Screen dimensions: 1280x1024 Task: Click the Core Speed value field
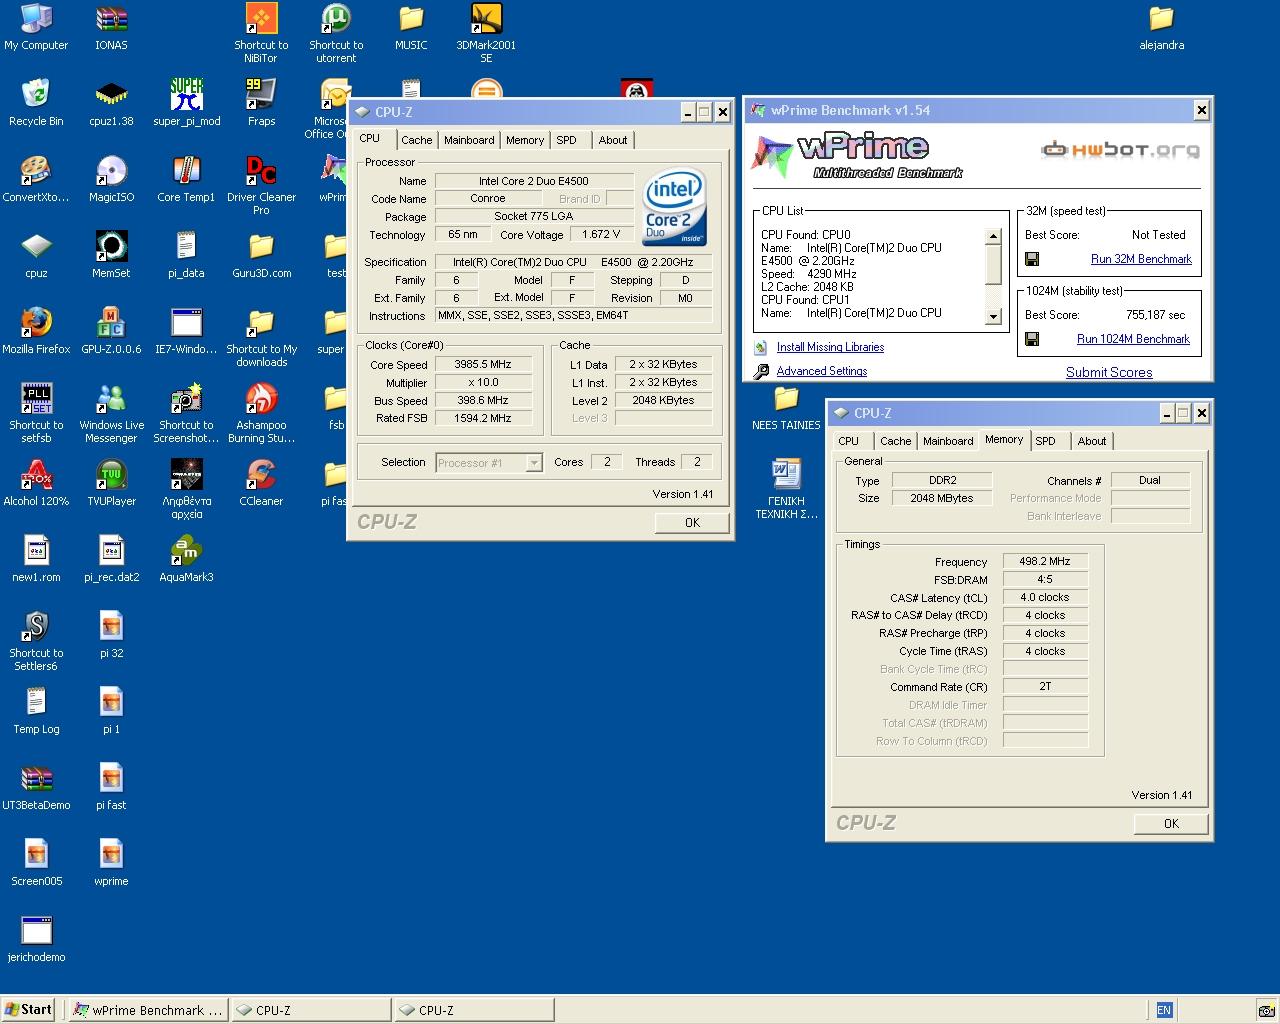[x=482, y=365]
